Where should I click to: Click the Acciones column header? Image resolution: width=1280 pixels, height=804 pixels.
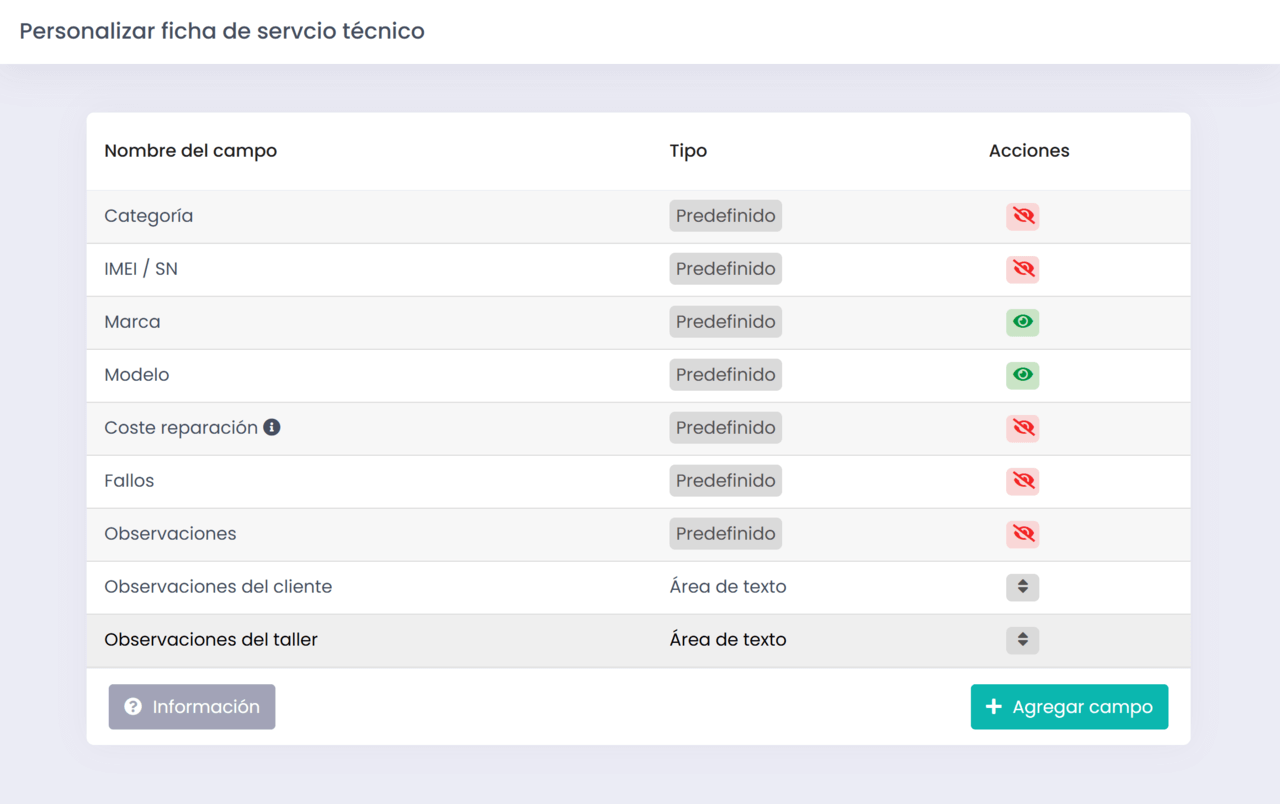click(1029, 150)
